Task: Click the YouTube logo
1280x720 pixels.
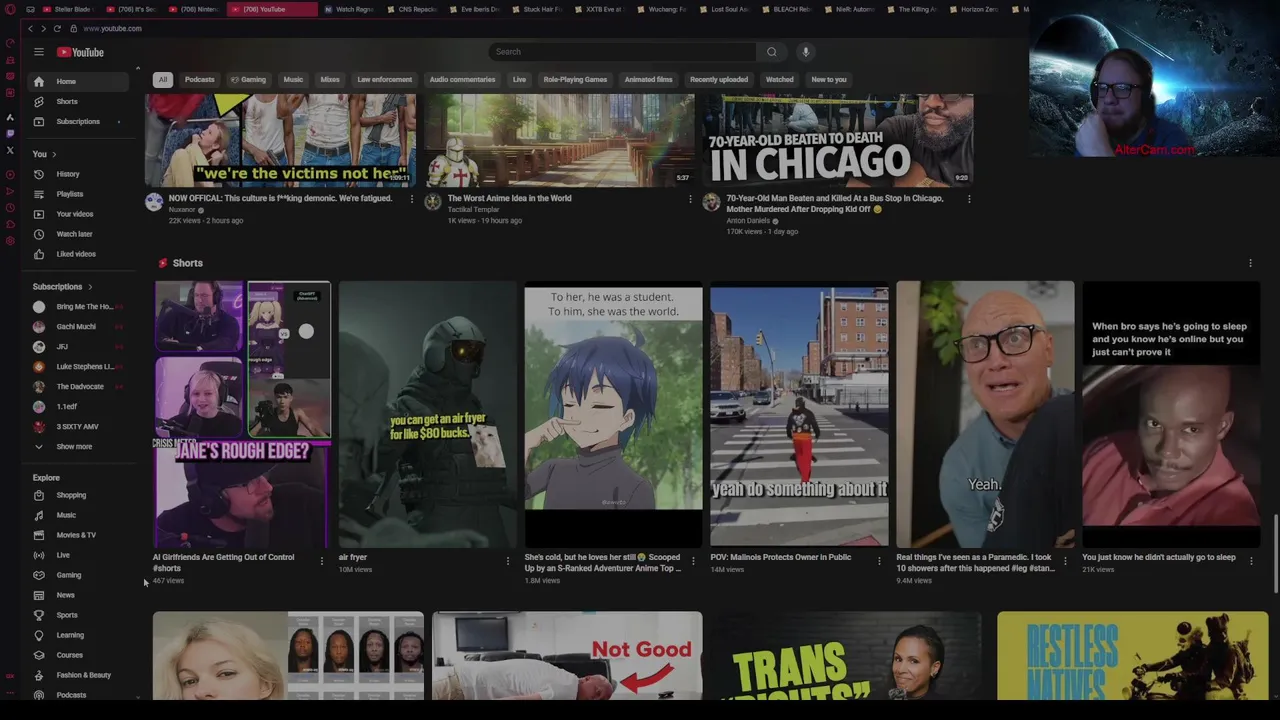Action: click(x=80, y=52)
